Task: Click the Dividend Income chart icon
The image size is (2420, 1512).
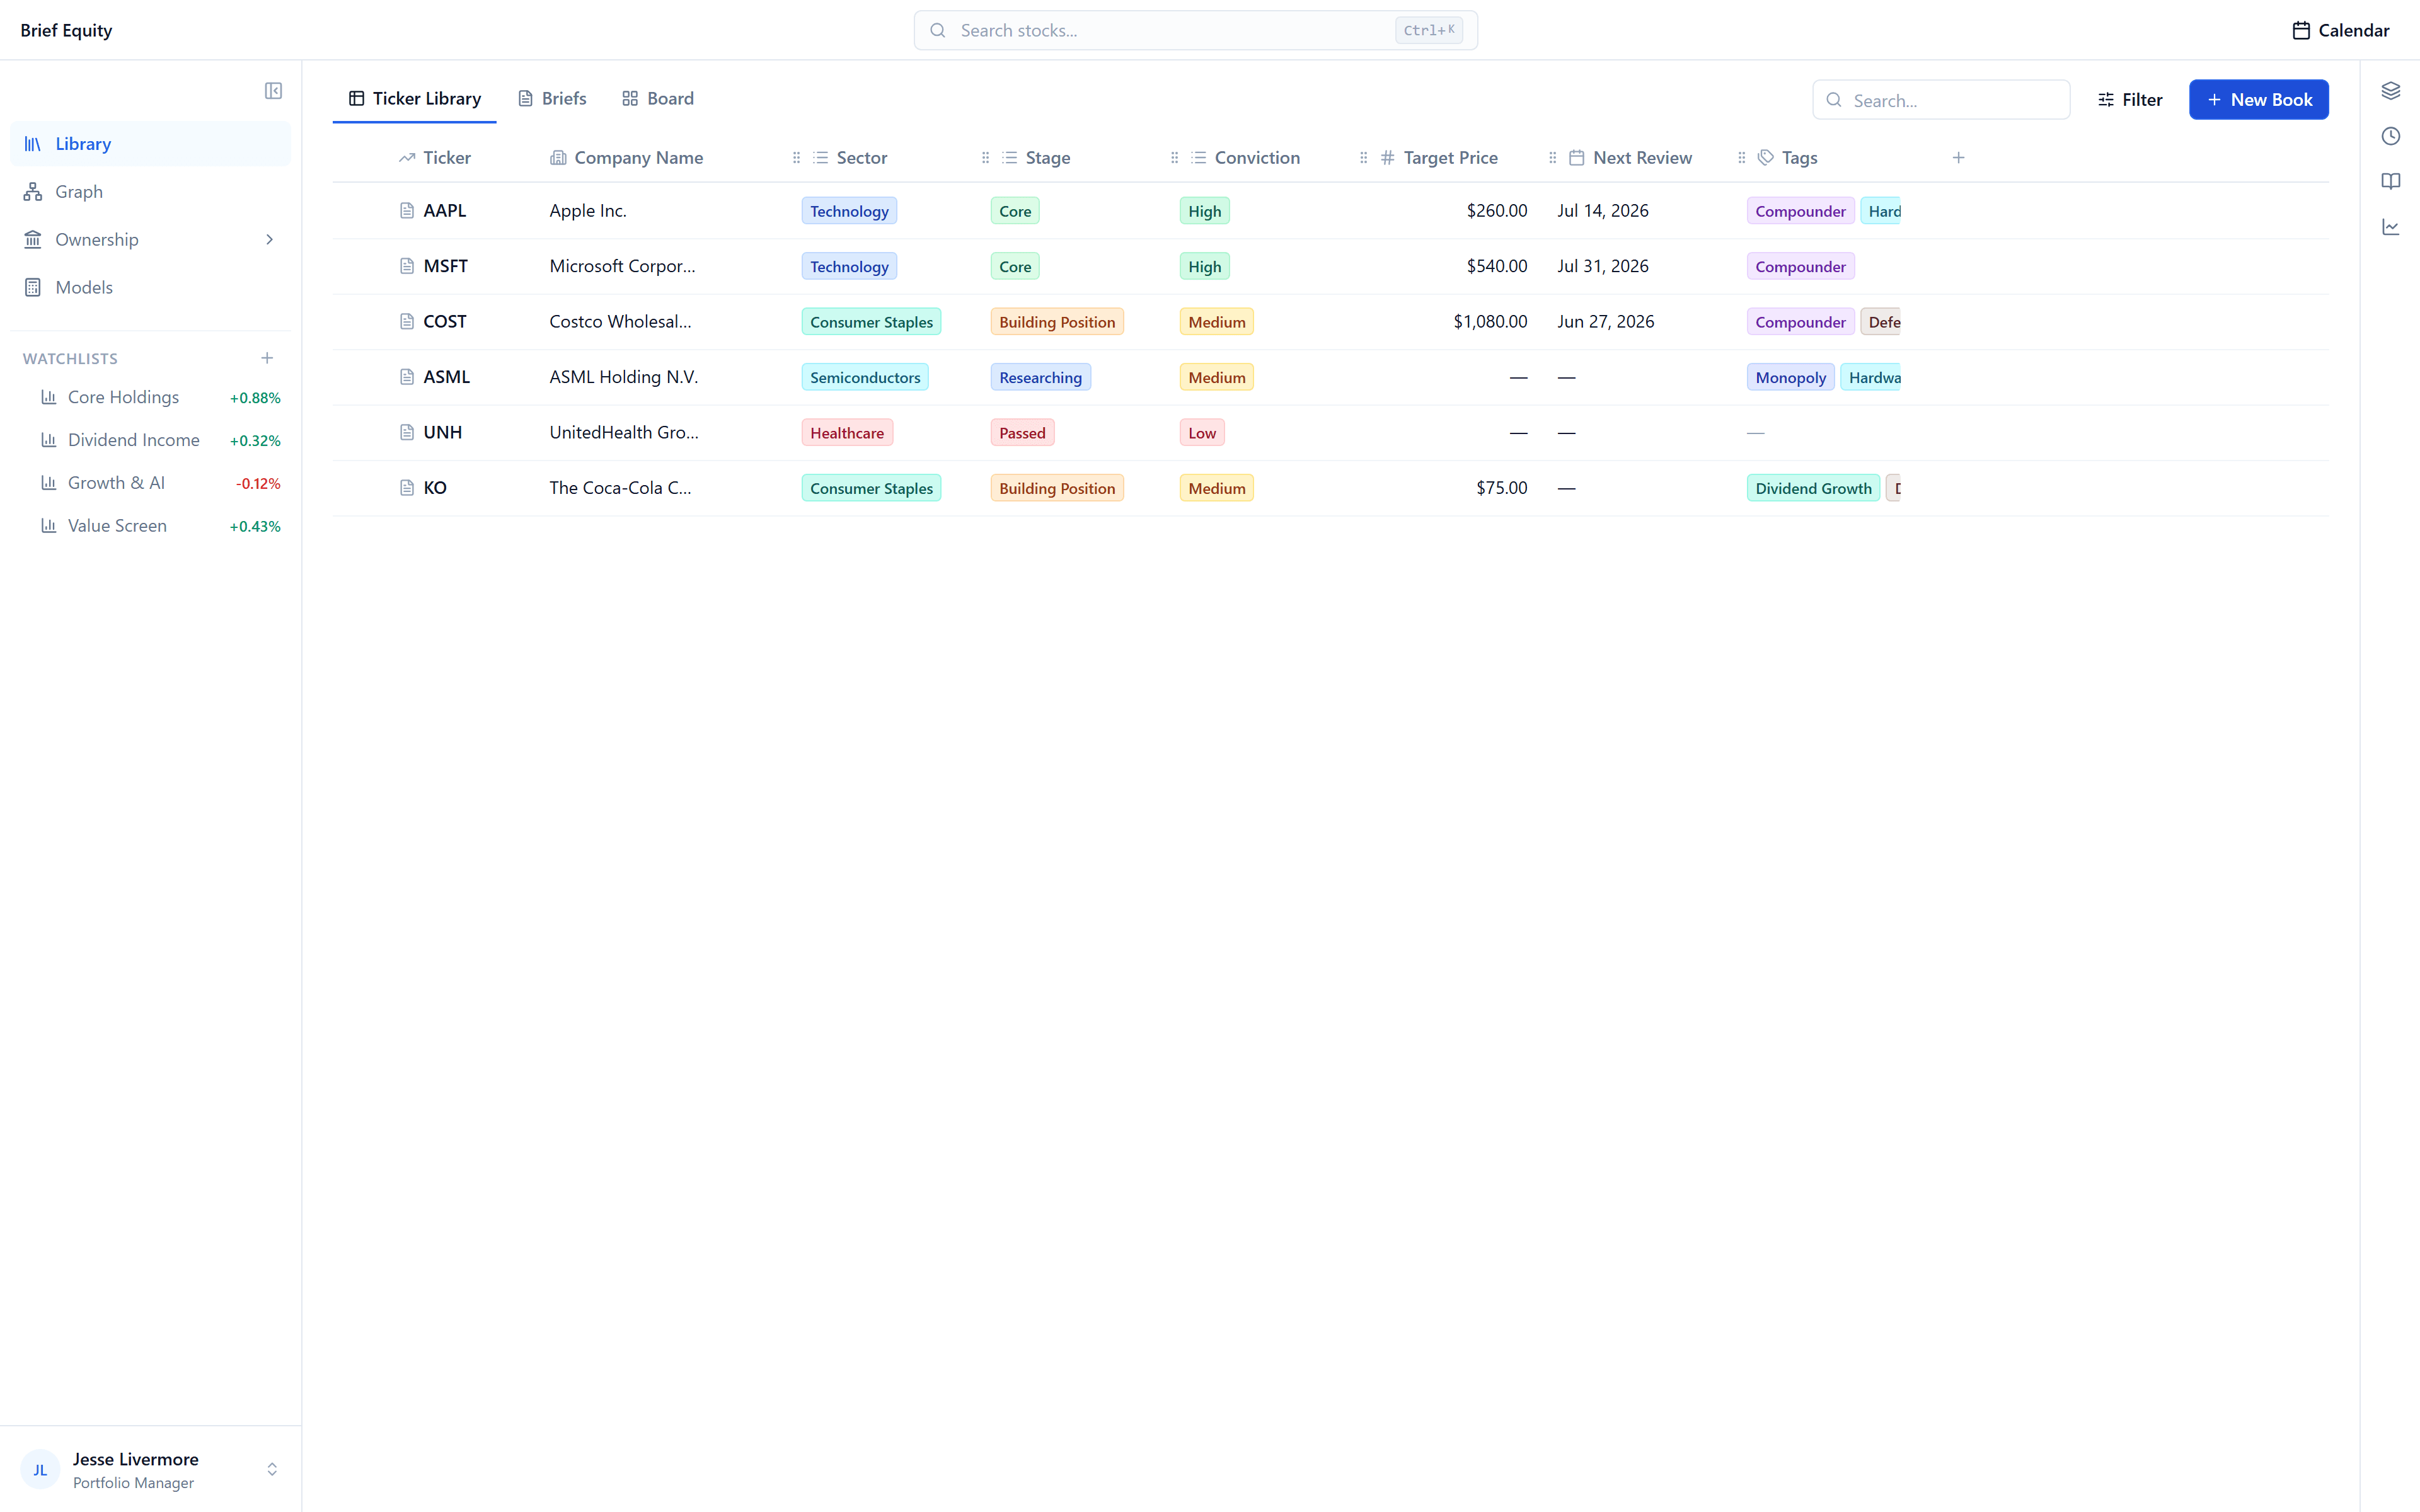Action: 48,440
